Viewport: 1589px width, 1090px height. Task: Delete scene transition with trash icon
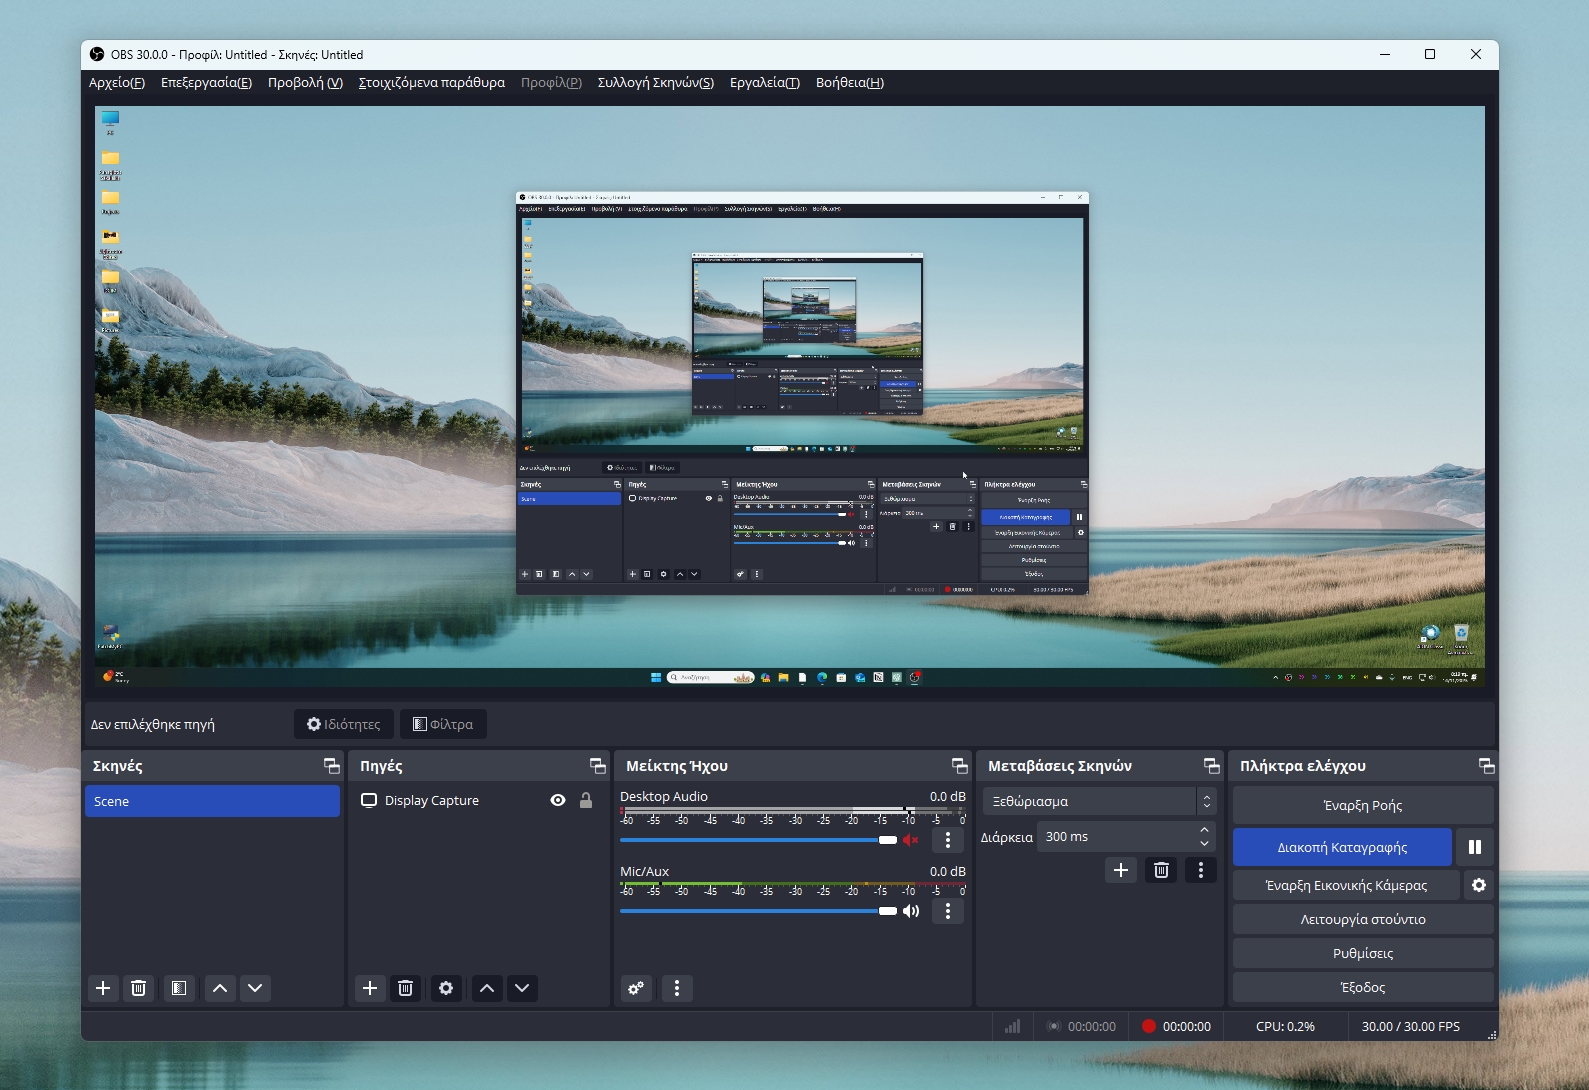tap(1161, 870)
